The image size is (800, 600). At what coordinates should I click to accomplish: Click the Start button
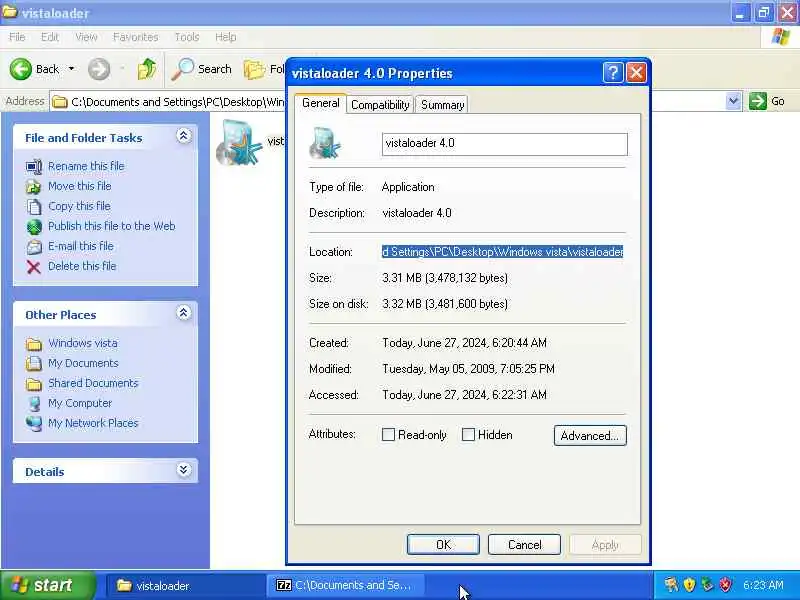[47, 585]
